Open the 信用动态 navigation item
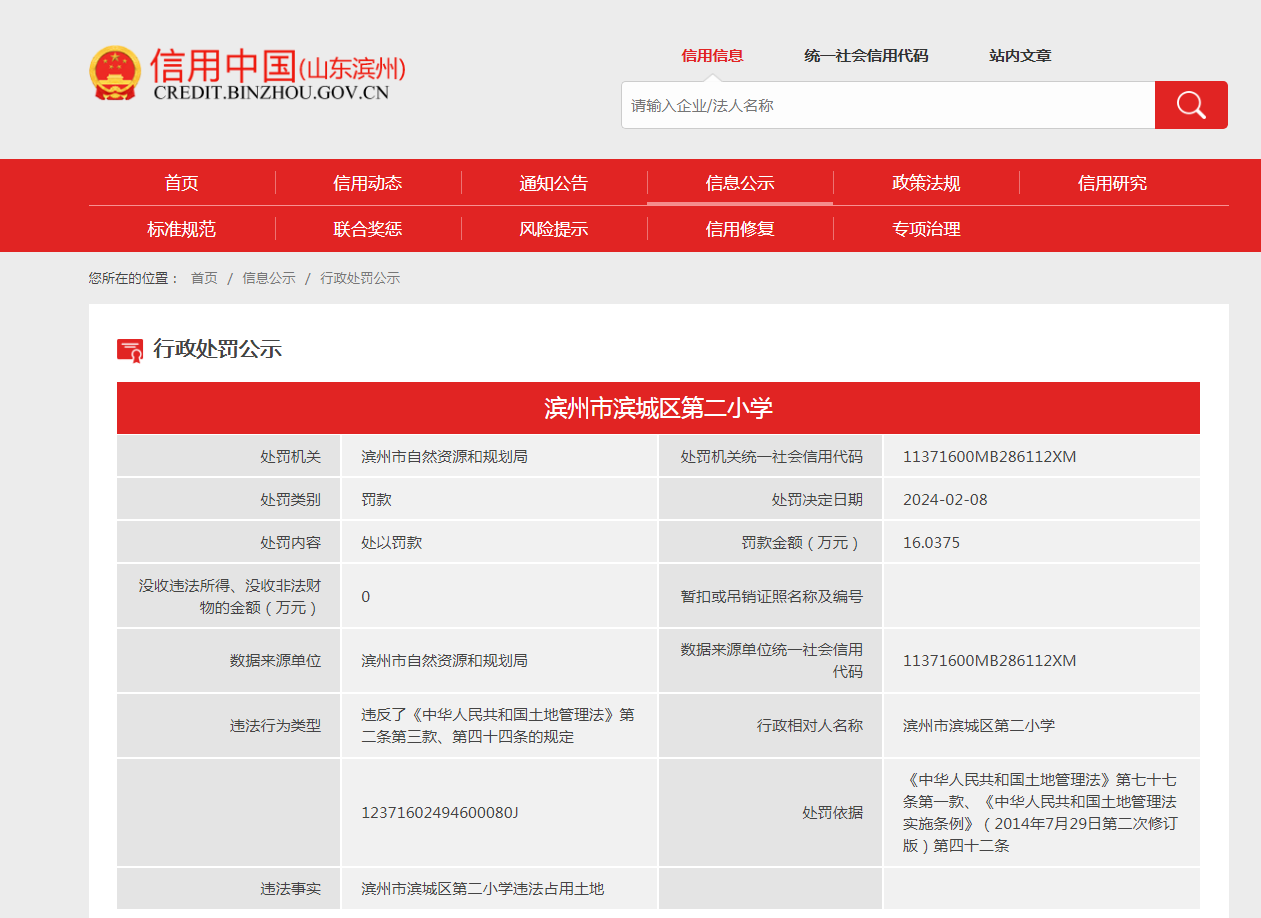Viewport: 1261px width, 918px height. click(x=367, y=183)
